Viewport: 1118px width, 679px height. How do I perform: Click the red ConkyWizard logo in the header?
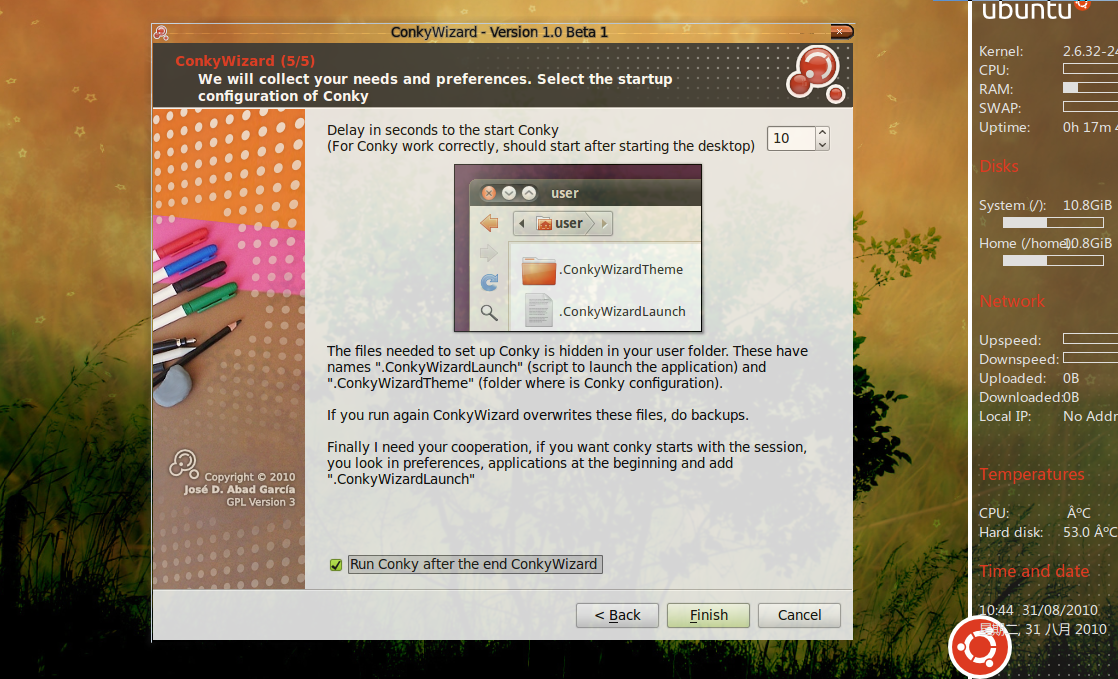pyautogui.click(x=816, y=74)
